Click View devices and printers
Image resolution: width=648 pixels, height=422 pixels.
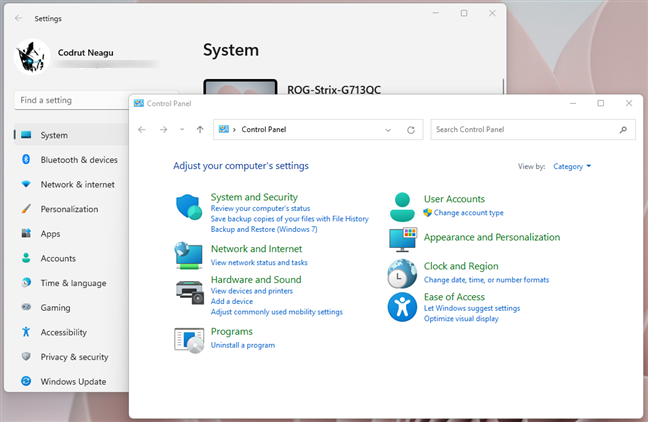(x=252, y=291)
